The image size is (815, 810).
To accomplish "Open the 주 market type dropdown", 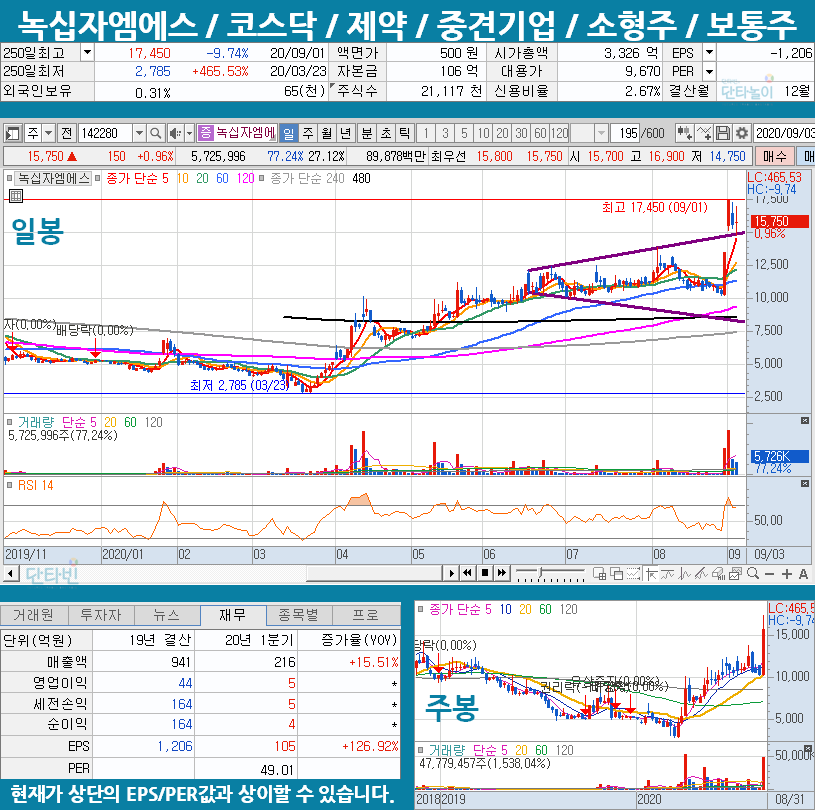I will [x=48, y=134].
